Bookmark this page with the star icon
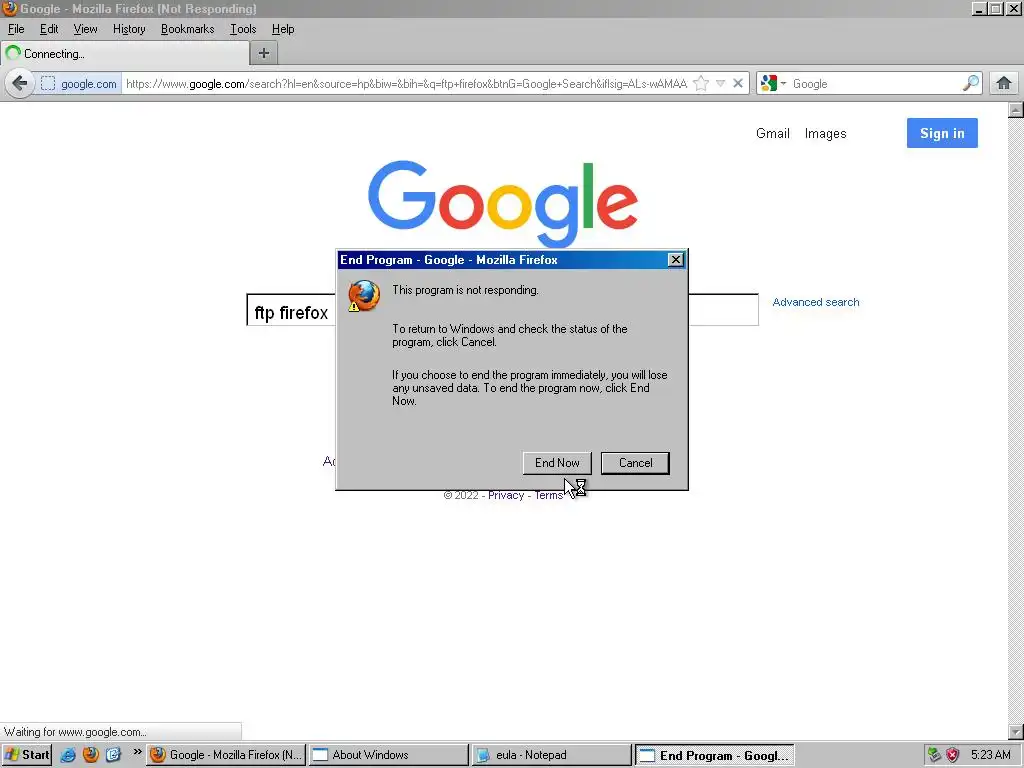 [701, 84]
